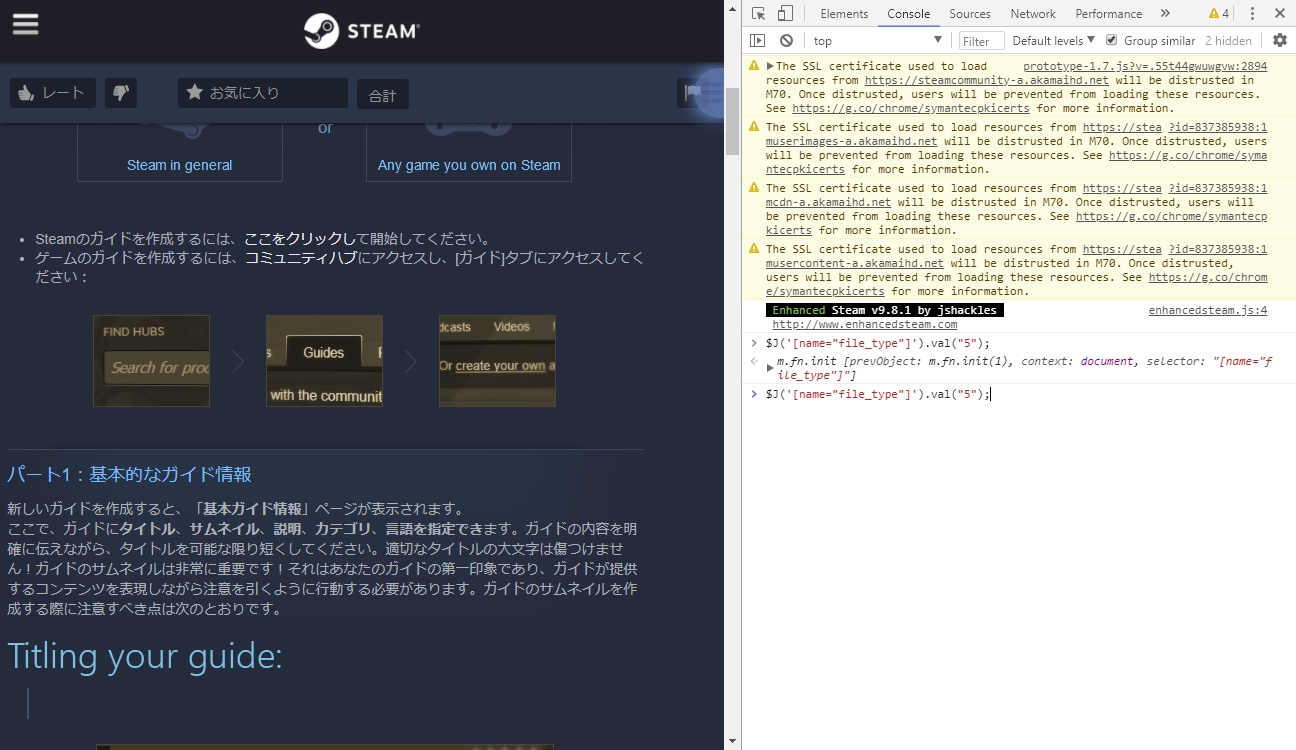The image size is (1296, 750).
Task: Click the 2 hidden messages label
Action: [x=1228, y=41]
